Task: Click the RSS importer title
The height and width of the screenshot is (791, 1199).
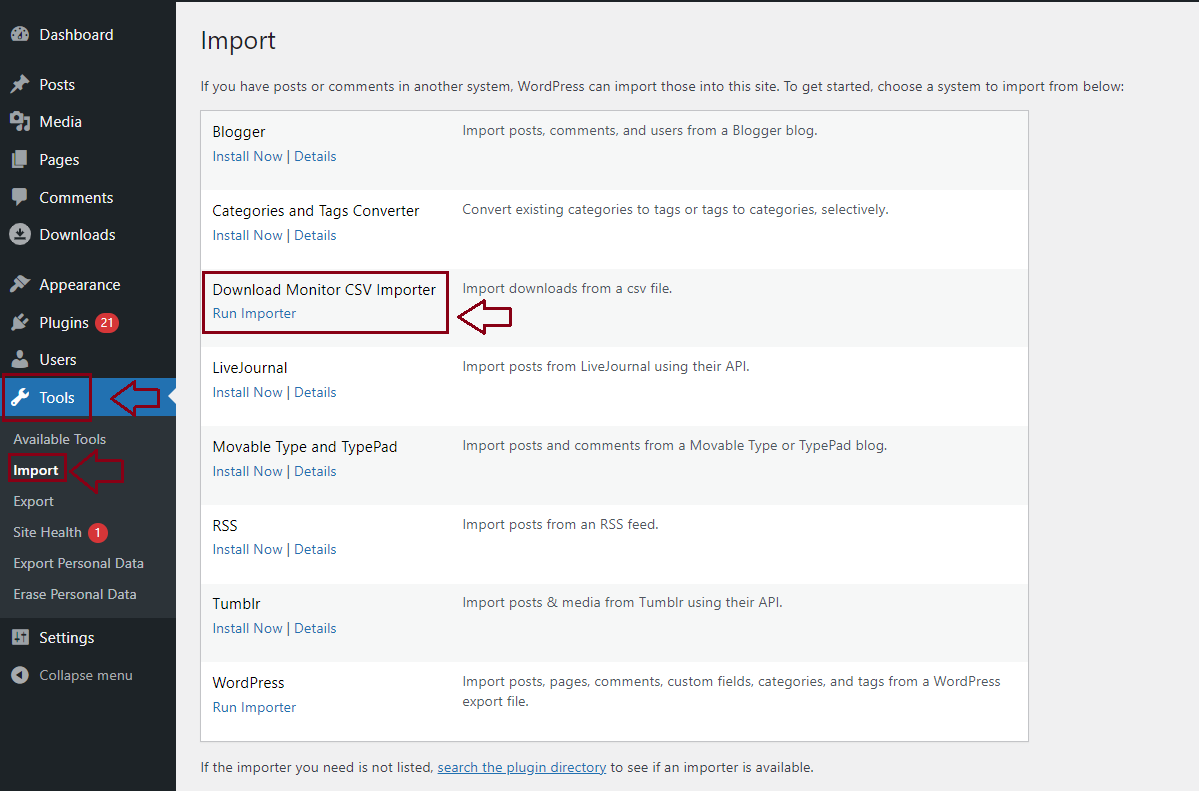Action: (x=225, y=526)
